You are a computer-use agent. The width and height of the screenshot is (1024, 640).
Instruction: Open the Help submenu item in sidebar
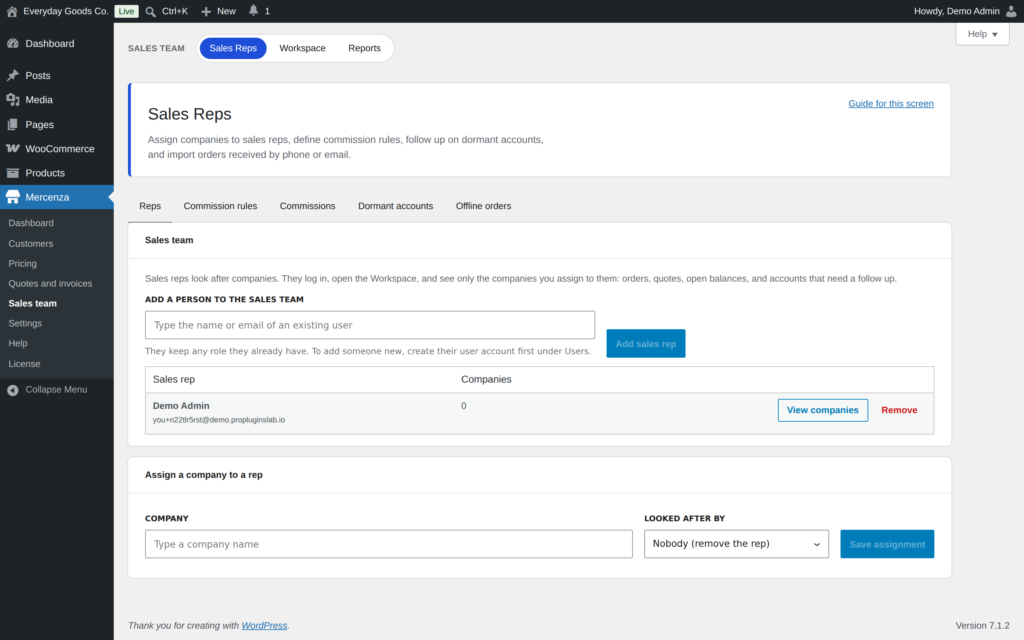18,344
